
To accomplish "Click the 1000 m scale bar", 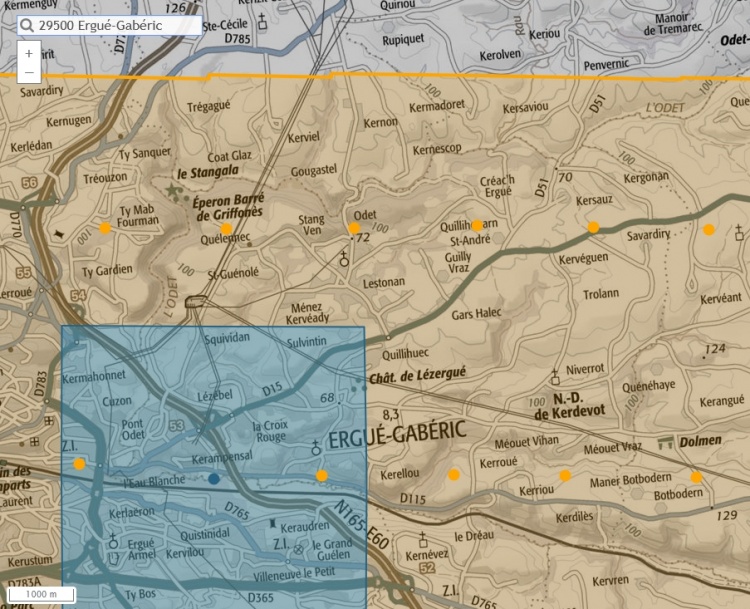I will (x=41, y=594).
